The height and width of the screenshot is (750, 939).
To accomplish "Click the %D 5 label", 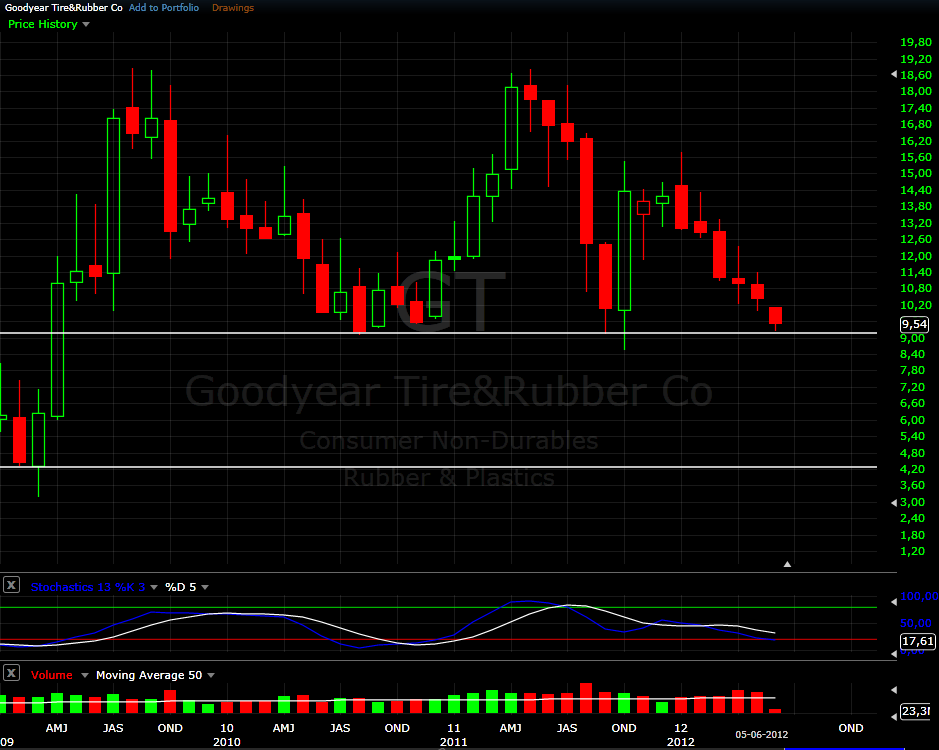I will coord(180,587).
